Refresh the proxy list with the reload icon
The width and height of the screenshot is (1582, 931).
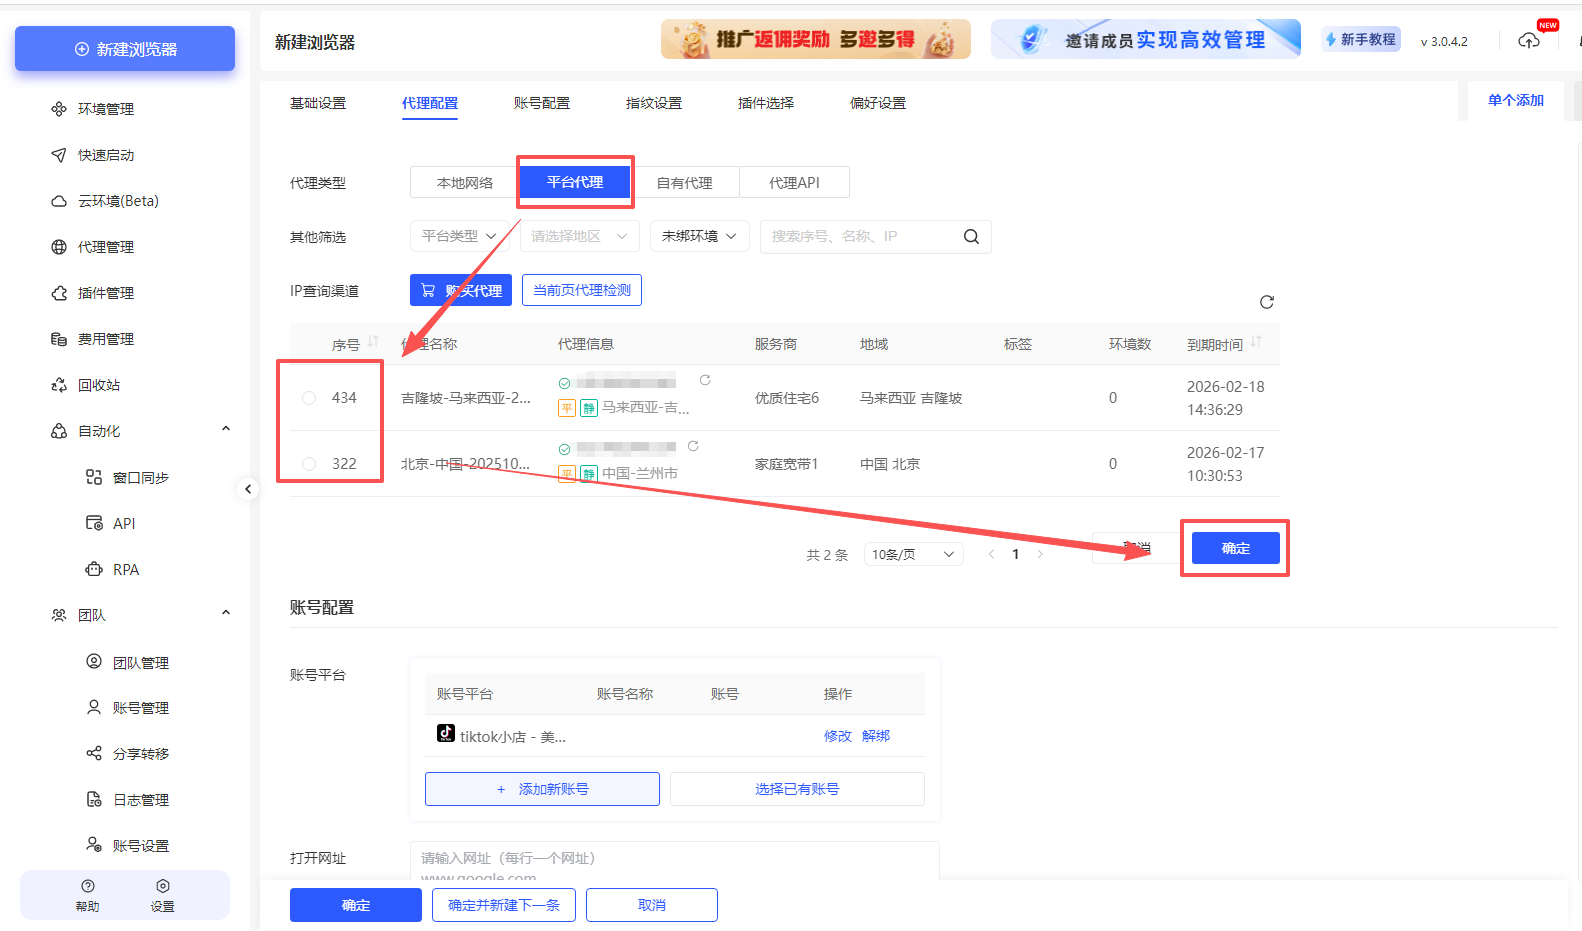tap(1267, 302)
